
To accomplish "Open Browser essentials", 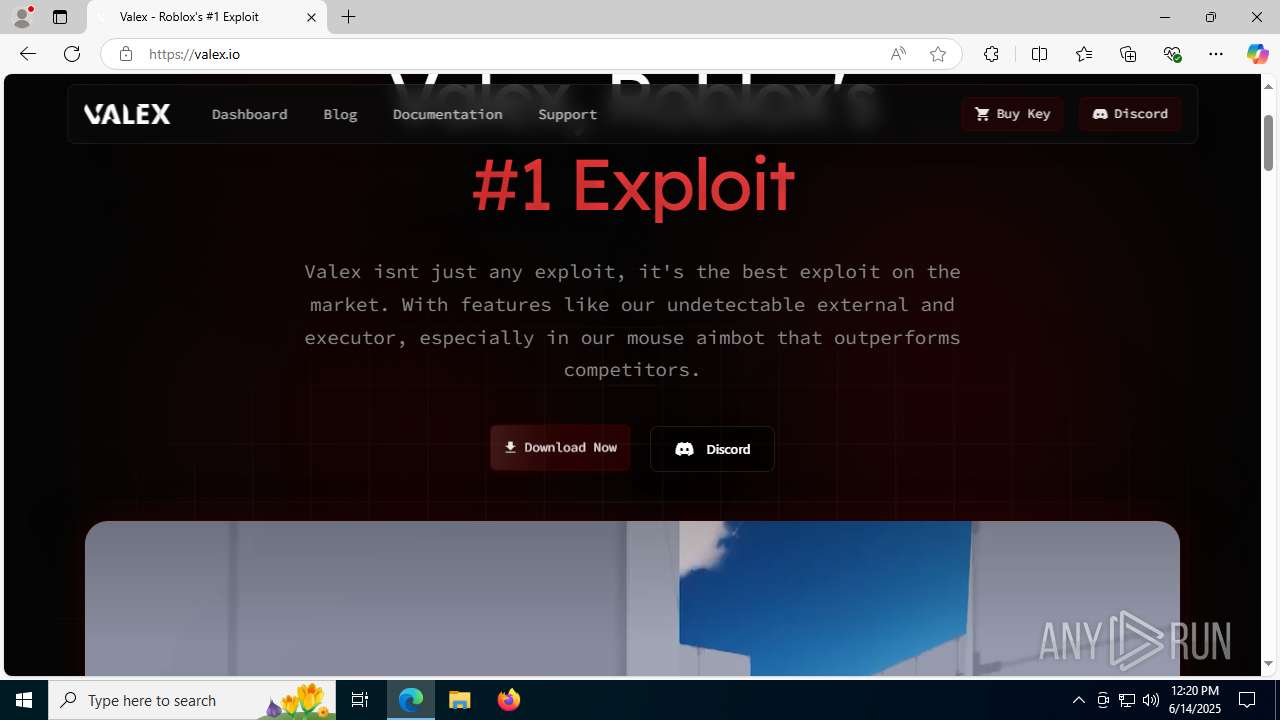I will point(1172,54).
